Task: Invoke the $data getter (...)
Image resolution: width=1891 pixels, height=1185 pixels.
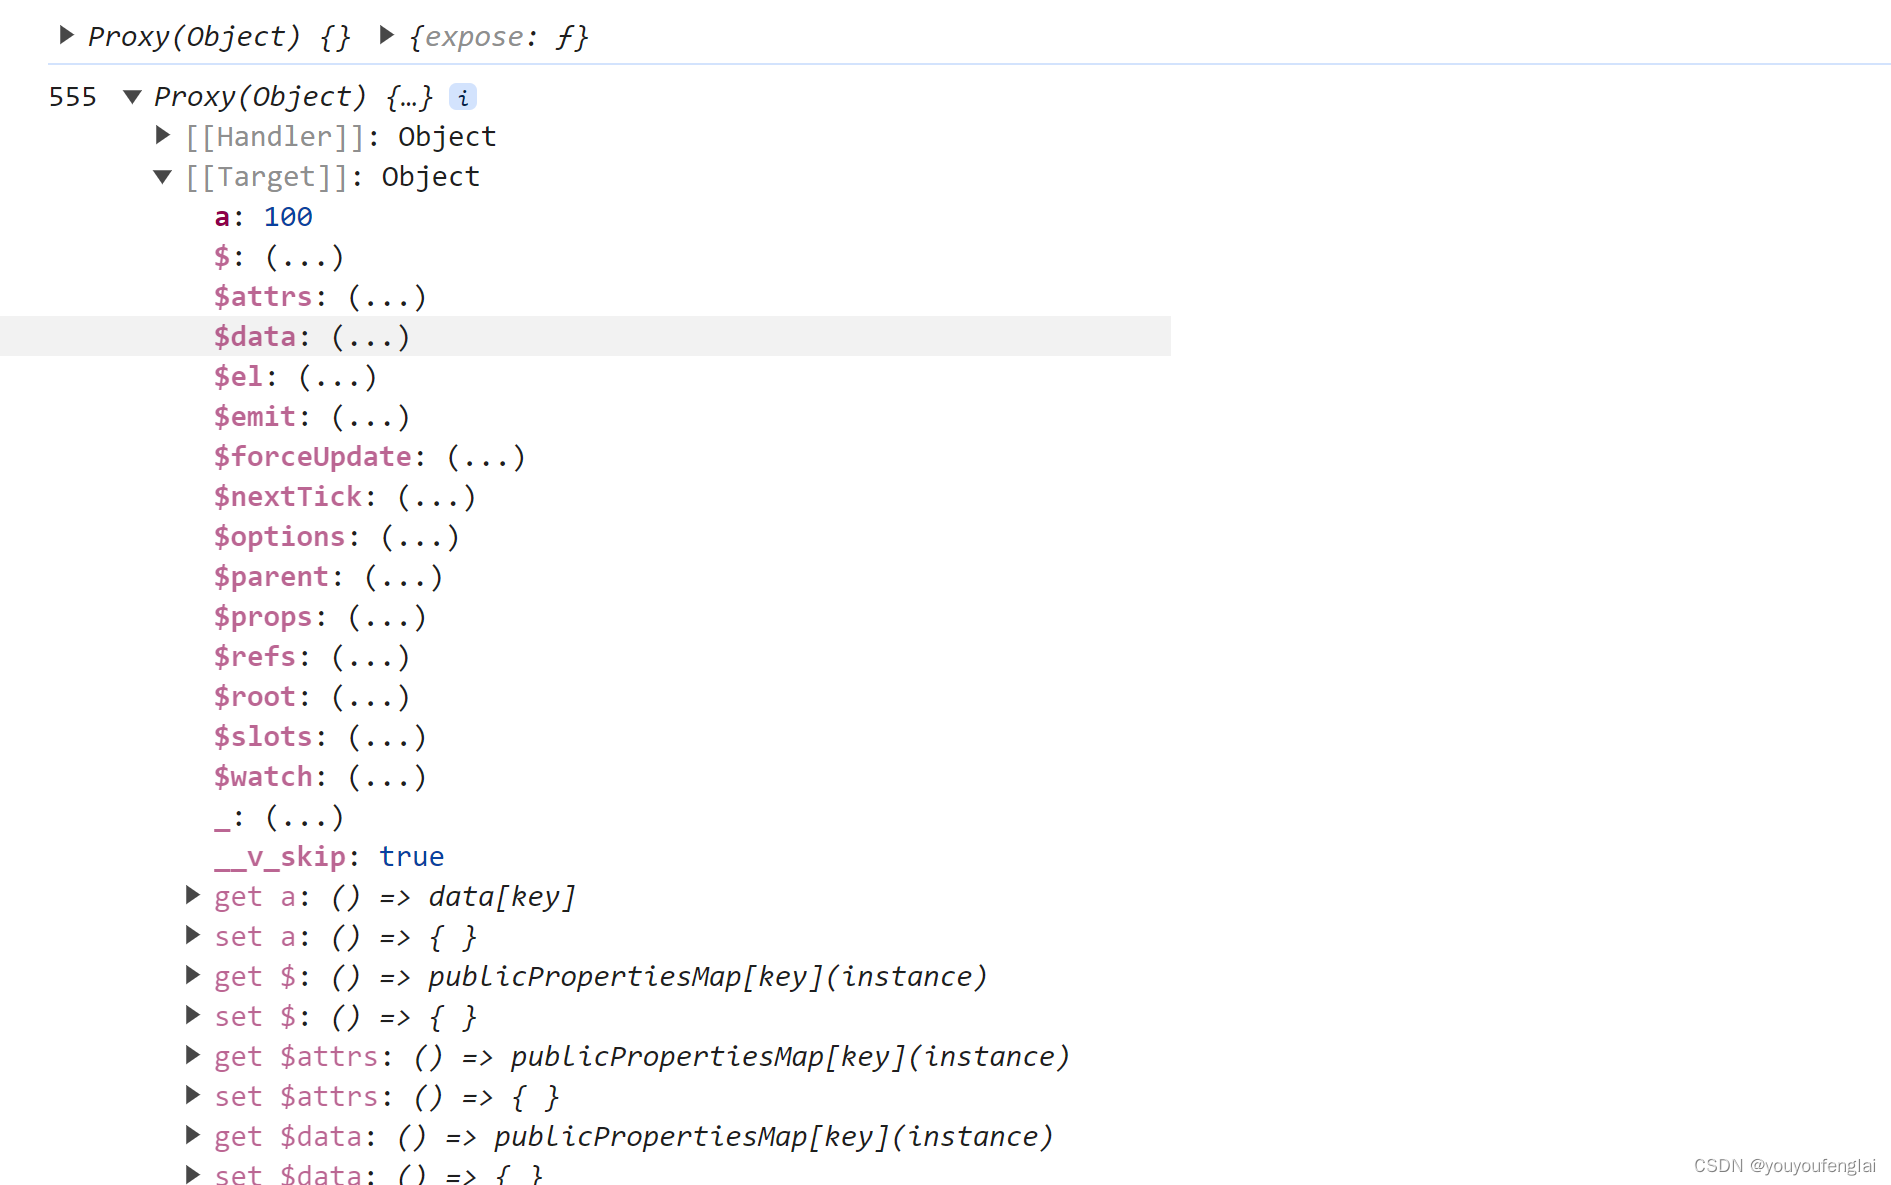Action: [x=370, y=337]
